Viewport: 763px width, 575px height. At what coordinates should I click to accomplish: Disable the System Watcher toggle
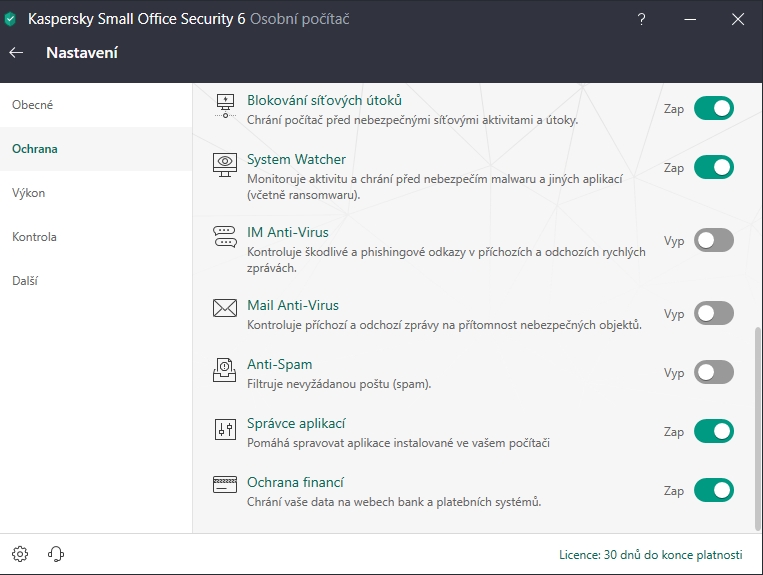tap(714, 167)
